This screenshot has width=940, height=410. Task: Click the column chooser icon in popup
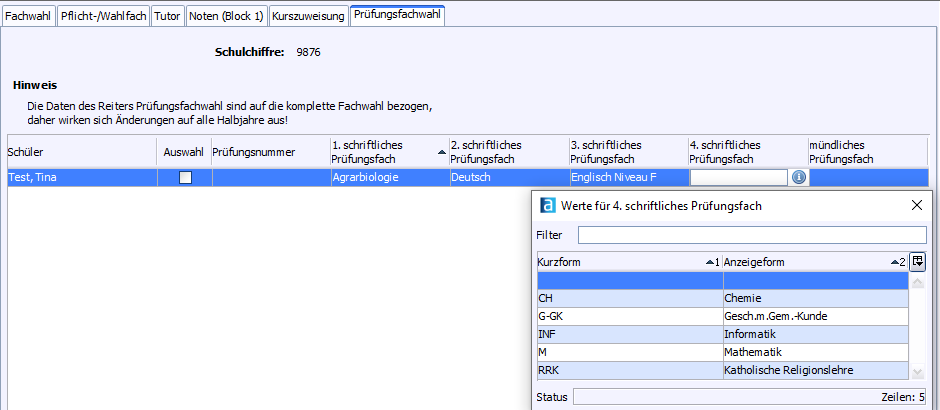pyautogui.click(x=918, y=261)
